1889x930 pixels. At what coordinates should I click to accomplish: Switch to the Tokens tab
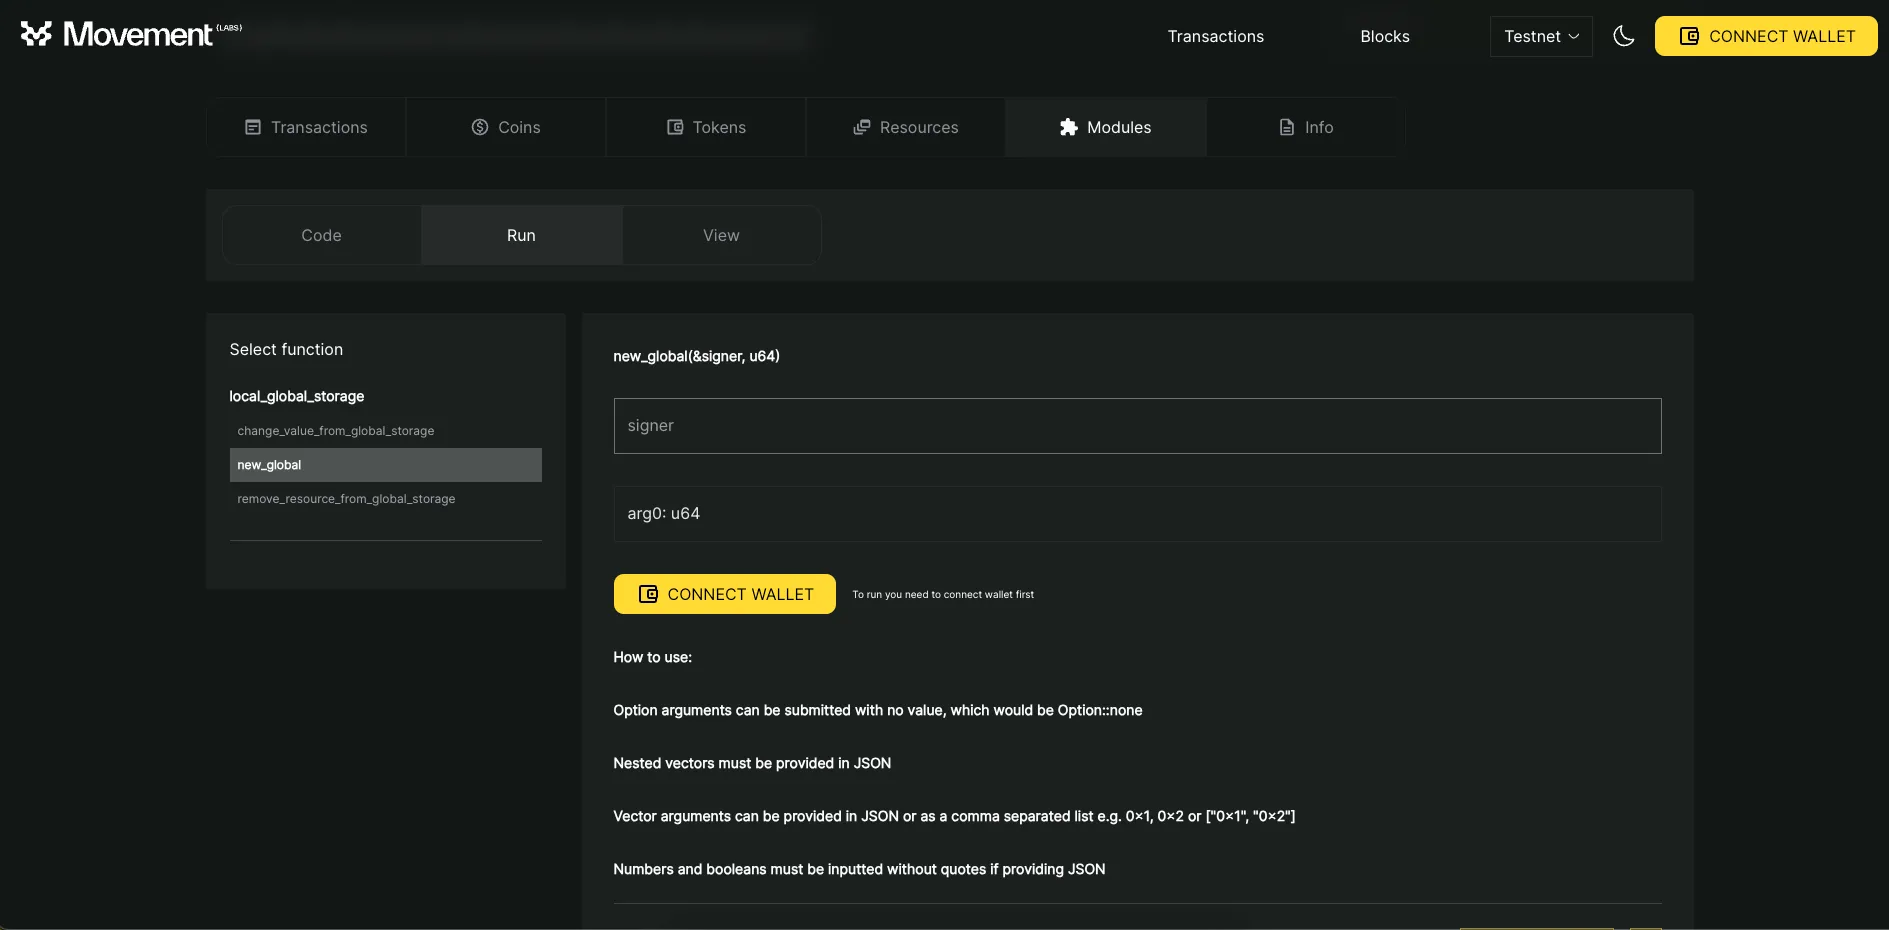(x=706, y=127)
